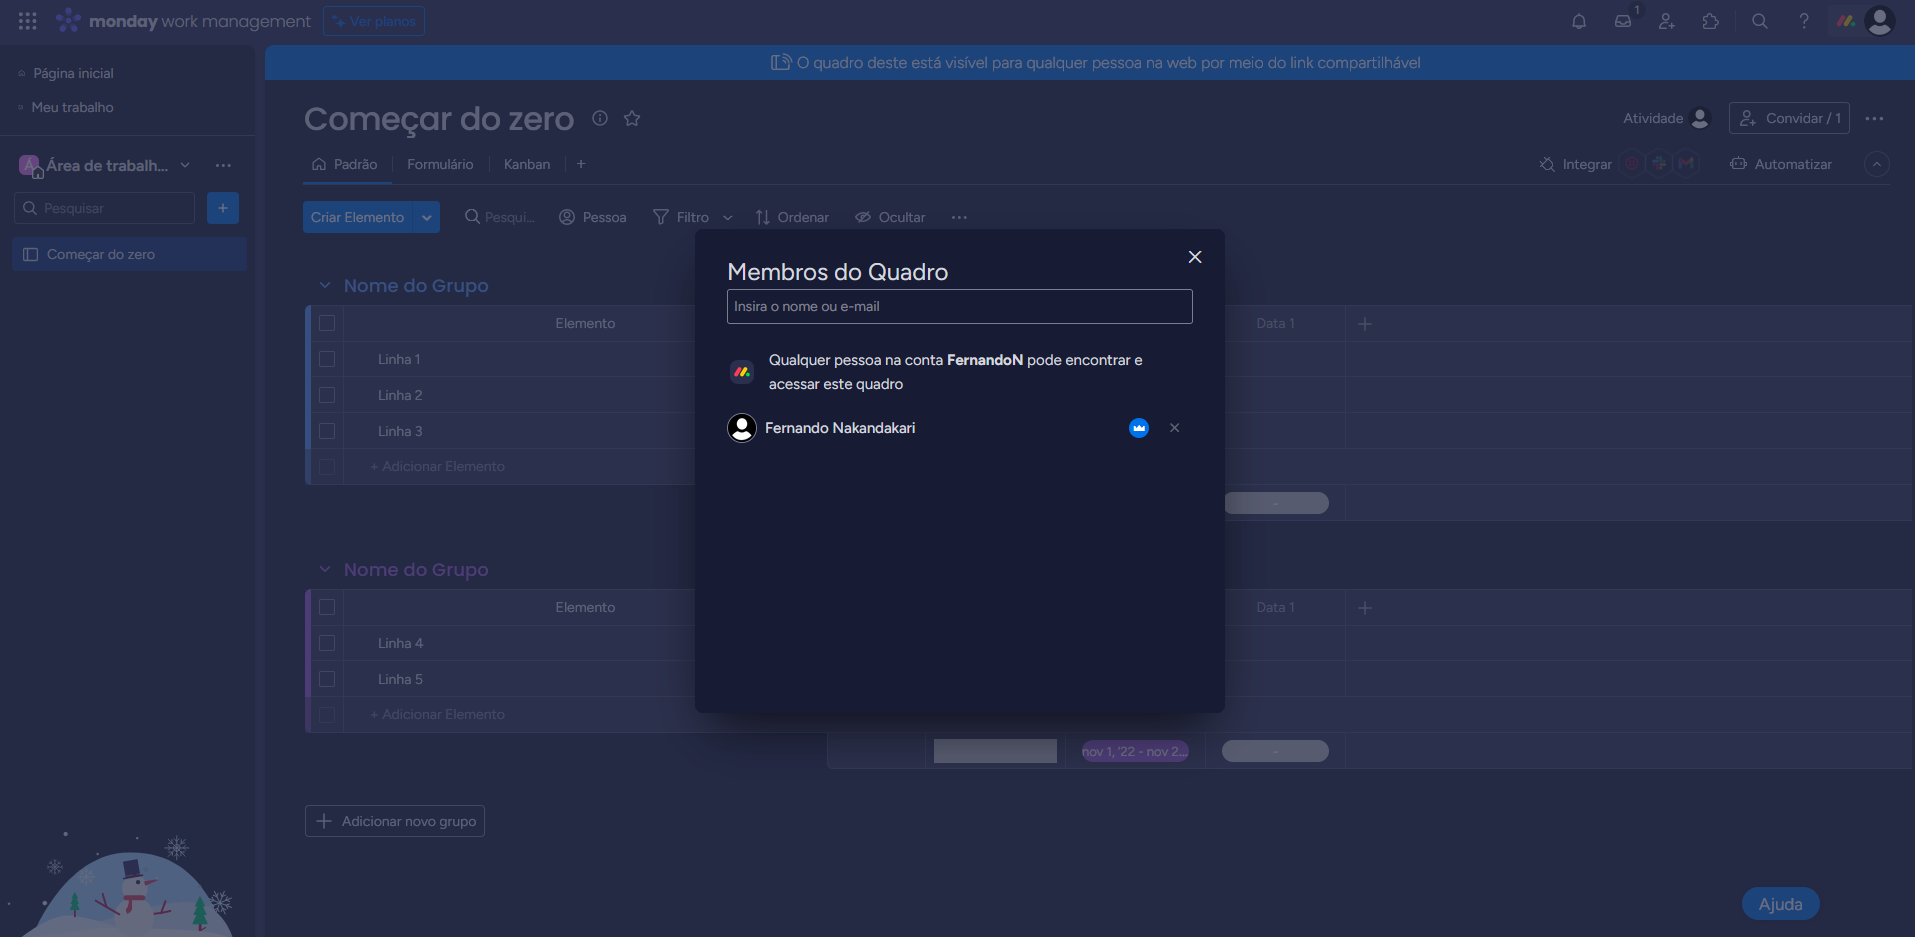Go to Página inicial
The image size is (1915, 937).
(x=73, y=73)
